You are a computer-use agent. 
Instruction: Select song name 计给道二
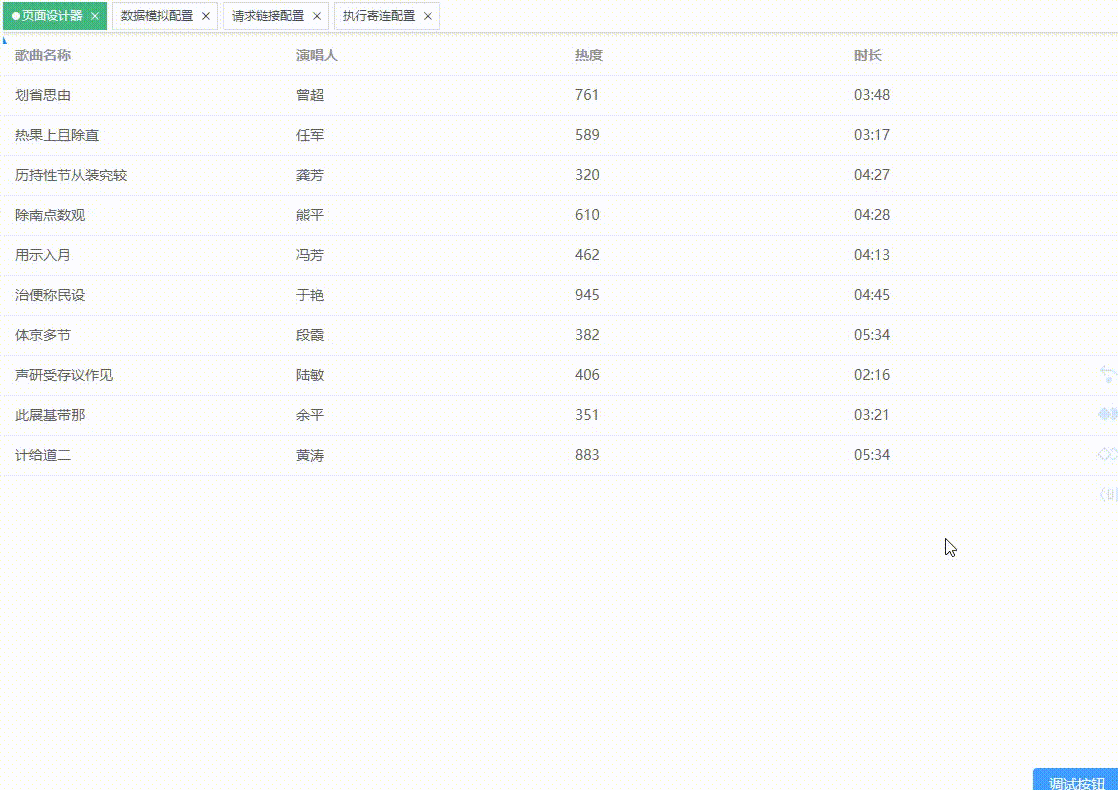43,455
